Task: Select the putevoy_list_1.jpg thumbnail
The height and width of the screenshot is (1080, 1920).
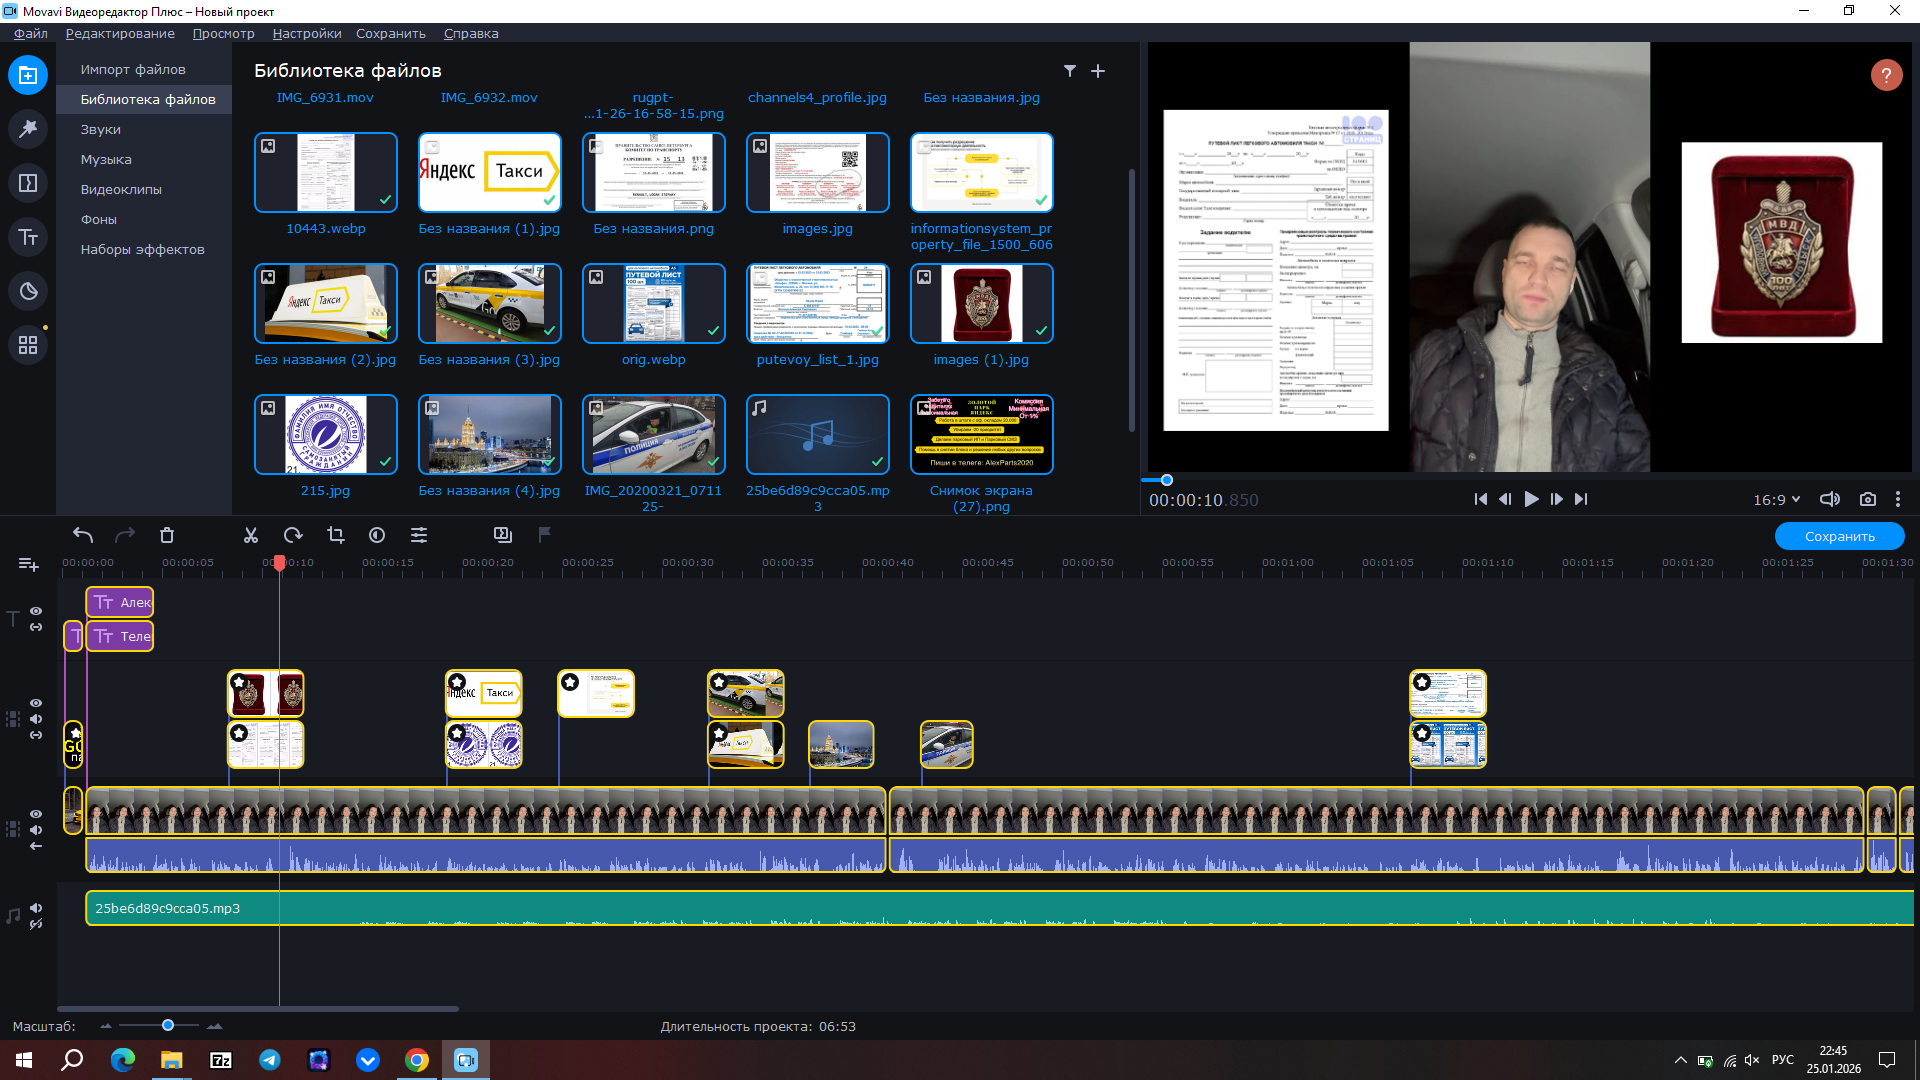Action: [817, 304]
